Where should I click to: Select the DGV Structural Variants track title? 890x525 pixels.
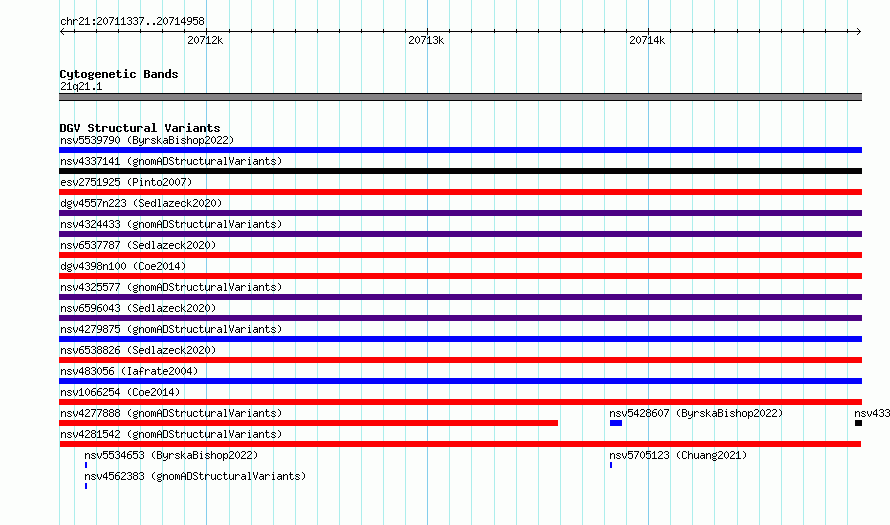pyautogui.click(x=140, y=128)
